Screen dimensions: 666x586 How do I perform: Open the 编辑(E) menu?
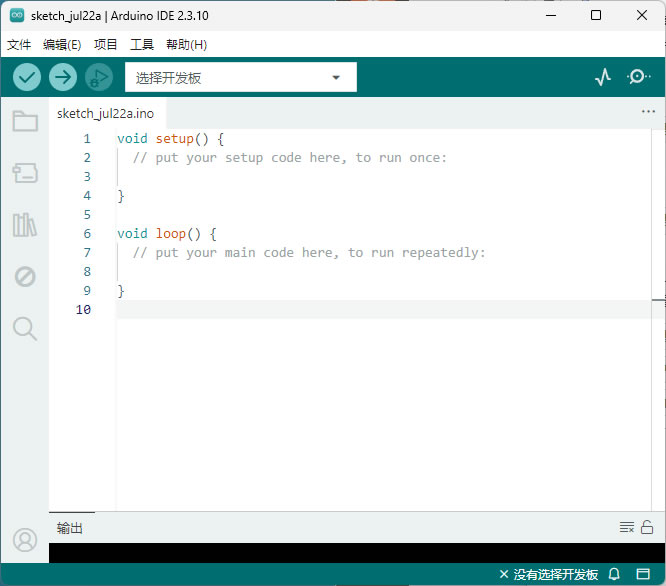coord(62,45)
